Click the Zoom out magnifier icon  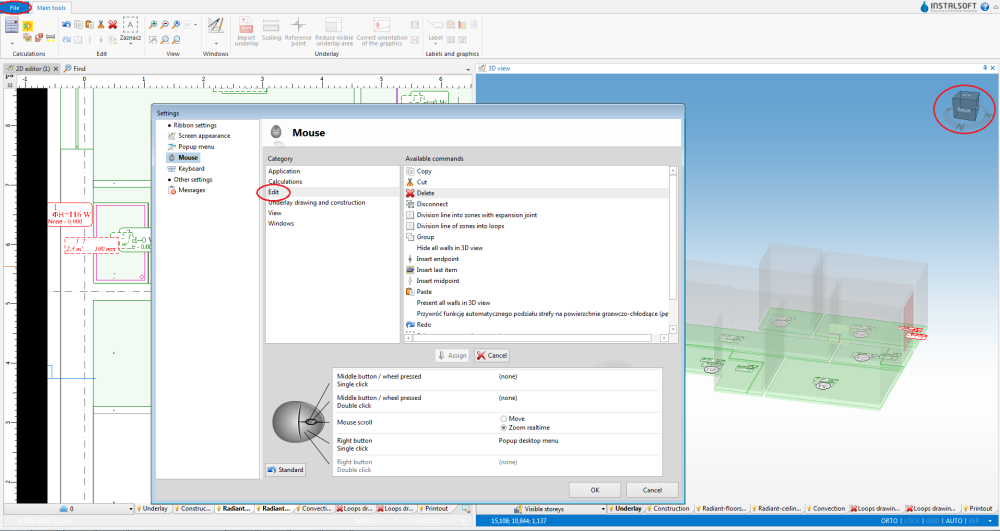[165, 25]
